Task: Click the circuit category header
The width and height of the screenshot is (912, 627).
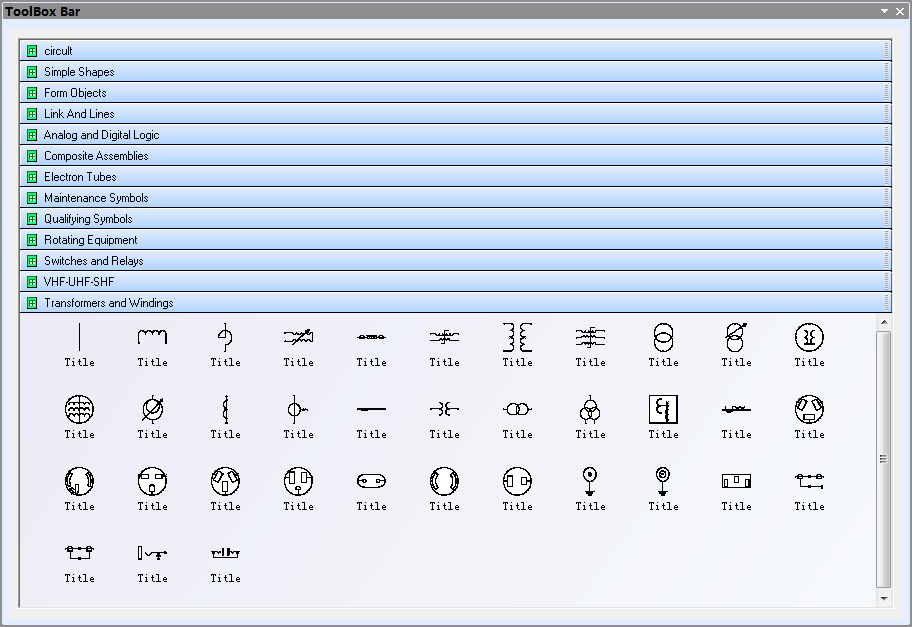Action: click(x=58, y=51)
